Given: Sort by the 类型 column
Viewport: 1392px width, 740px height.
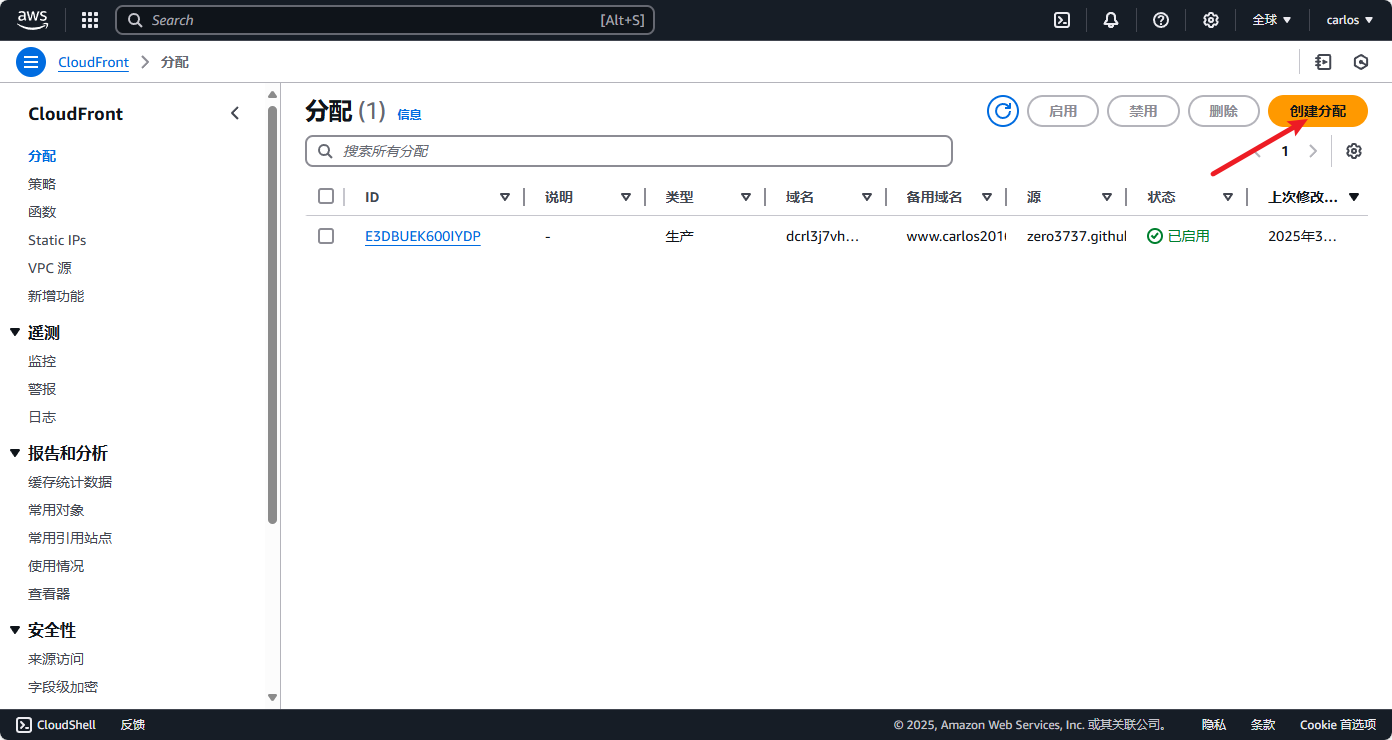Looking at the screenshot, I should pyautogui.click(x=746, y=197).
